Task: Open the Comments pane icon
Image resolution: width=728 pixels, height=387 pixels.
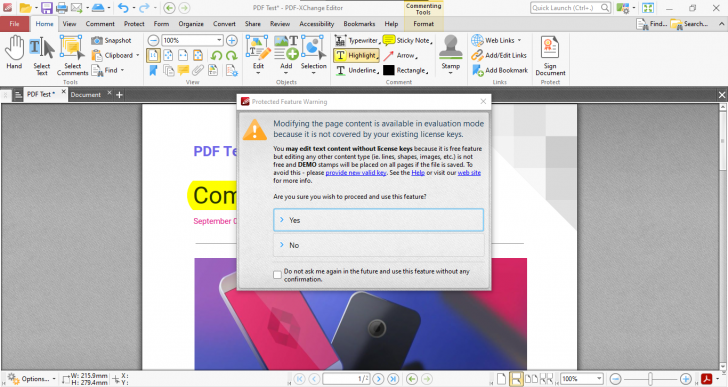Action: pos(183,71)
